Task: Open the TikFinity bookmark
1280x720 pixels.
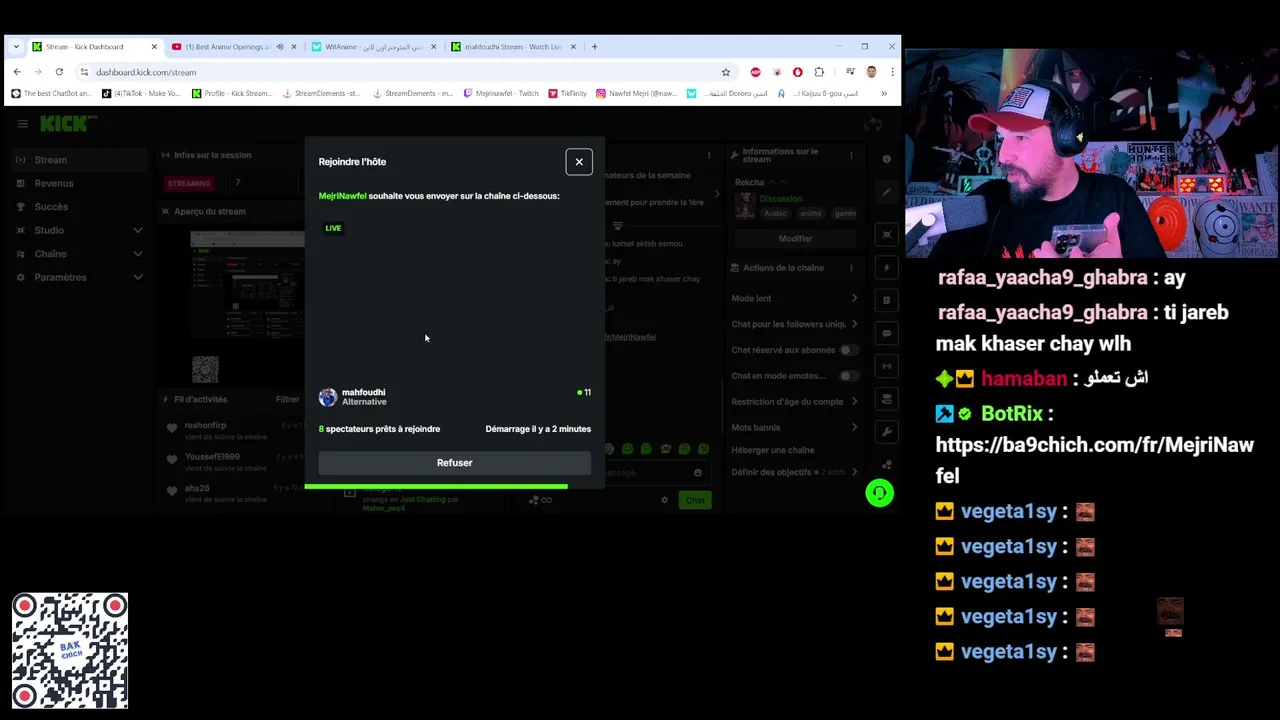Action: click(567, 93)
